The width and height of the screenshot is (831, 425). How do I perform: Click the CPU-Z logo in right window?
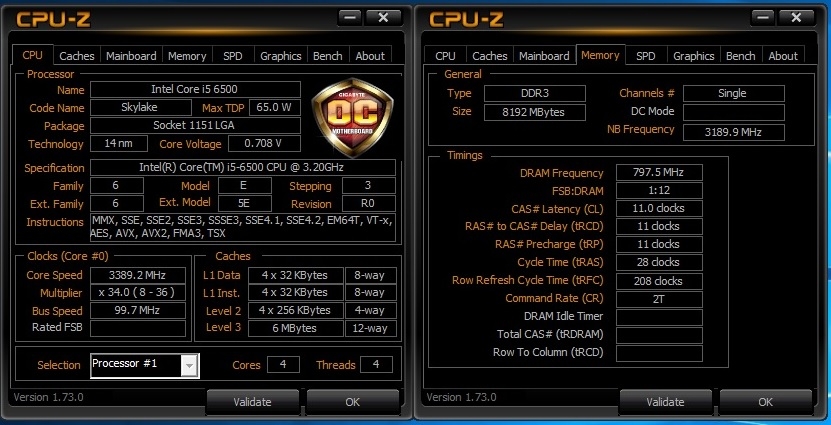click(x=466, y=20)
